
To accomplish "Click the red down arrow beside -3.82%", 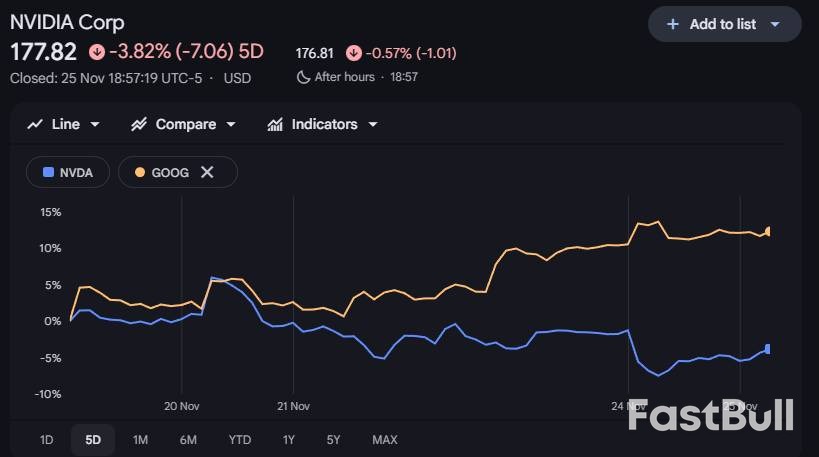I will [96, 52].
